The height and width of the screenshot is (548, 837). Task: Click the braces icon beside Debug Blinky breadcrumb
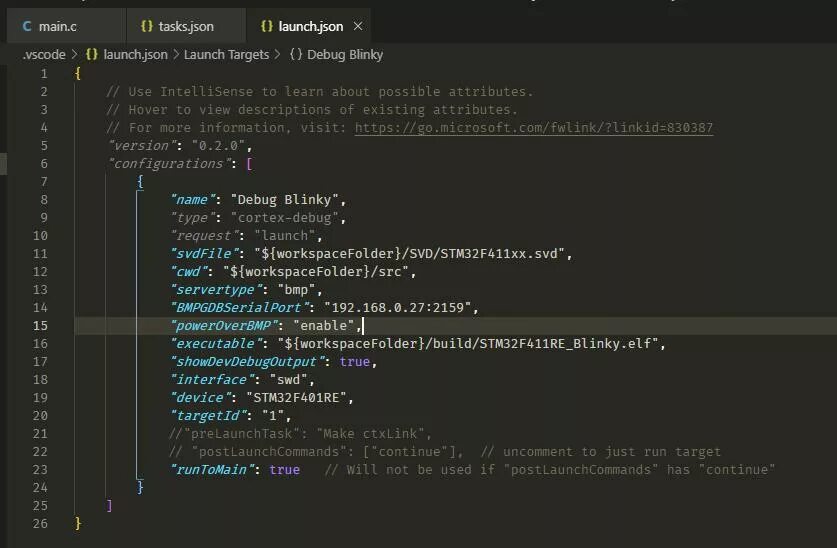click(296, 54)
